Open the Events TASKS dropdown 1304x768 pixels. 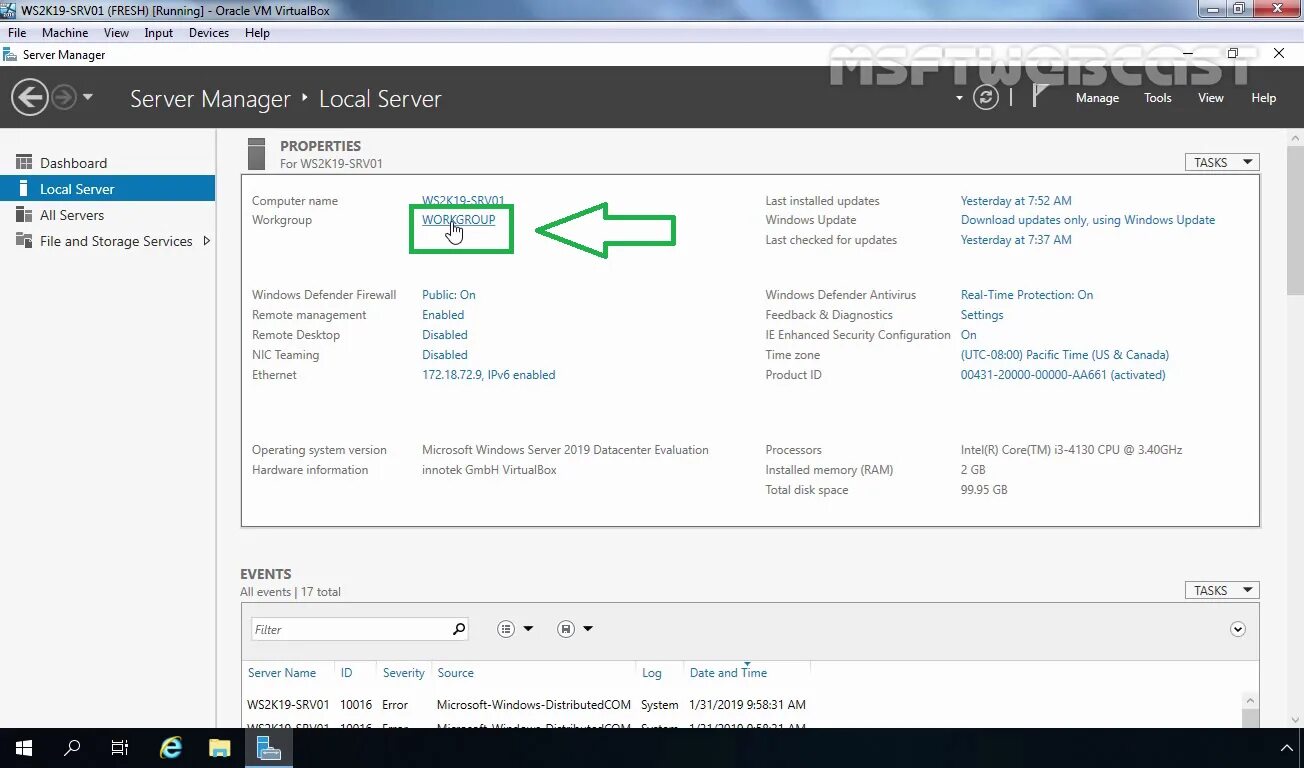(x=1222, y=590)
